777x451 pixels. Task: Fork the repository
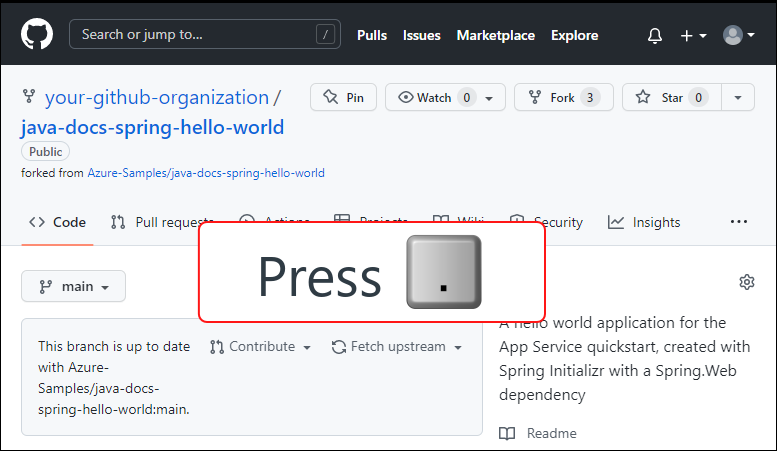pos(563,97)
